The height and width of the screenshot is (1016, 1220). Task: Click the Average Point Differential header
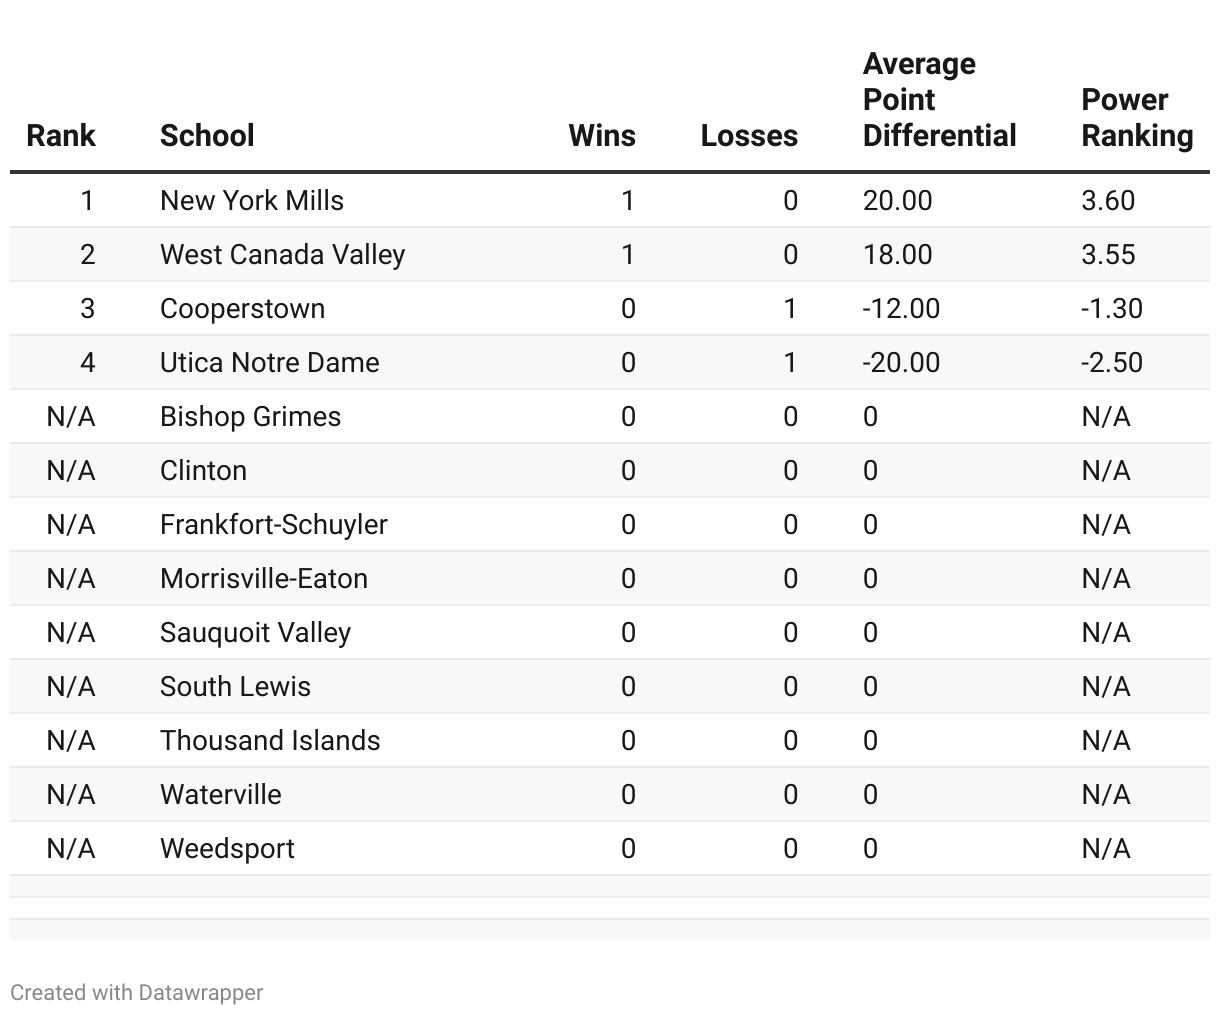[939, 99]
